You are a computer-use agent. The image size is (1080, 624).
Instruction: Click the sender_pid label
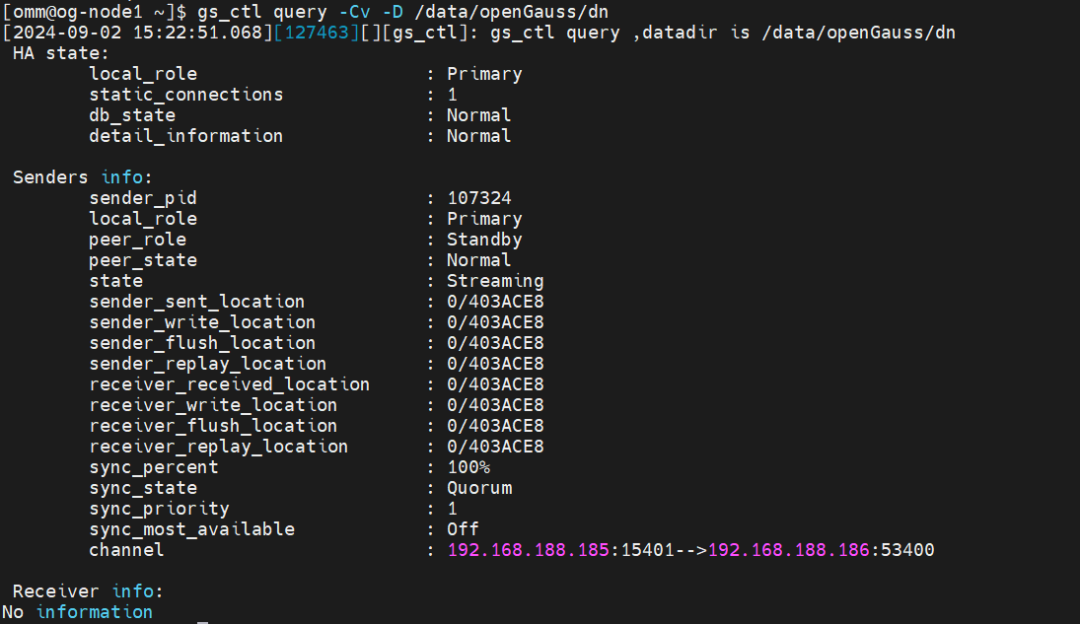click(143, 198)
